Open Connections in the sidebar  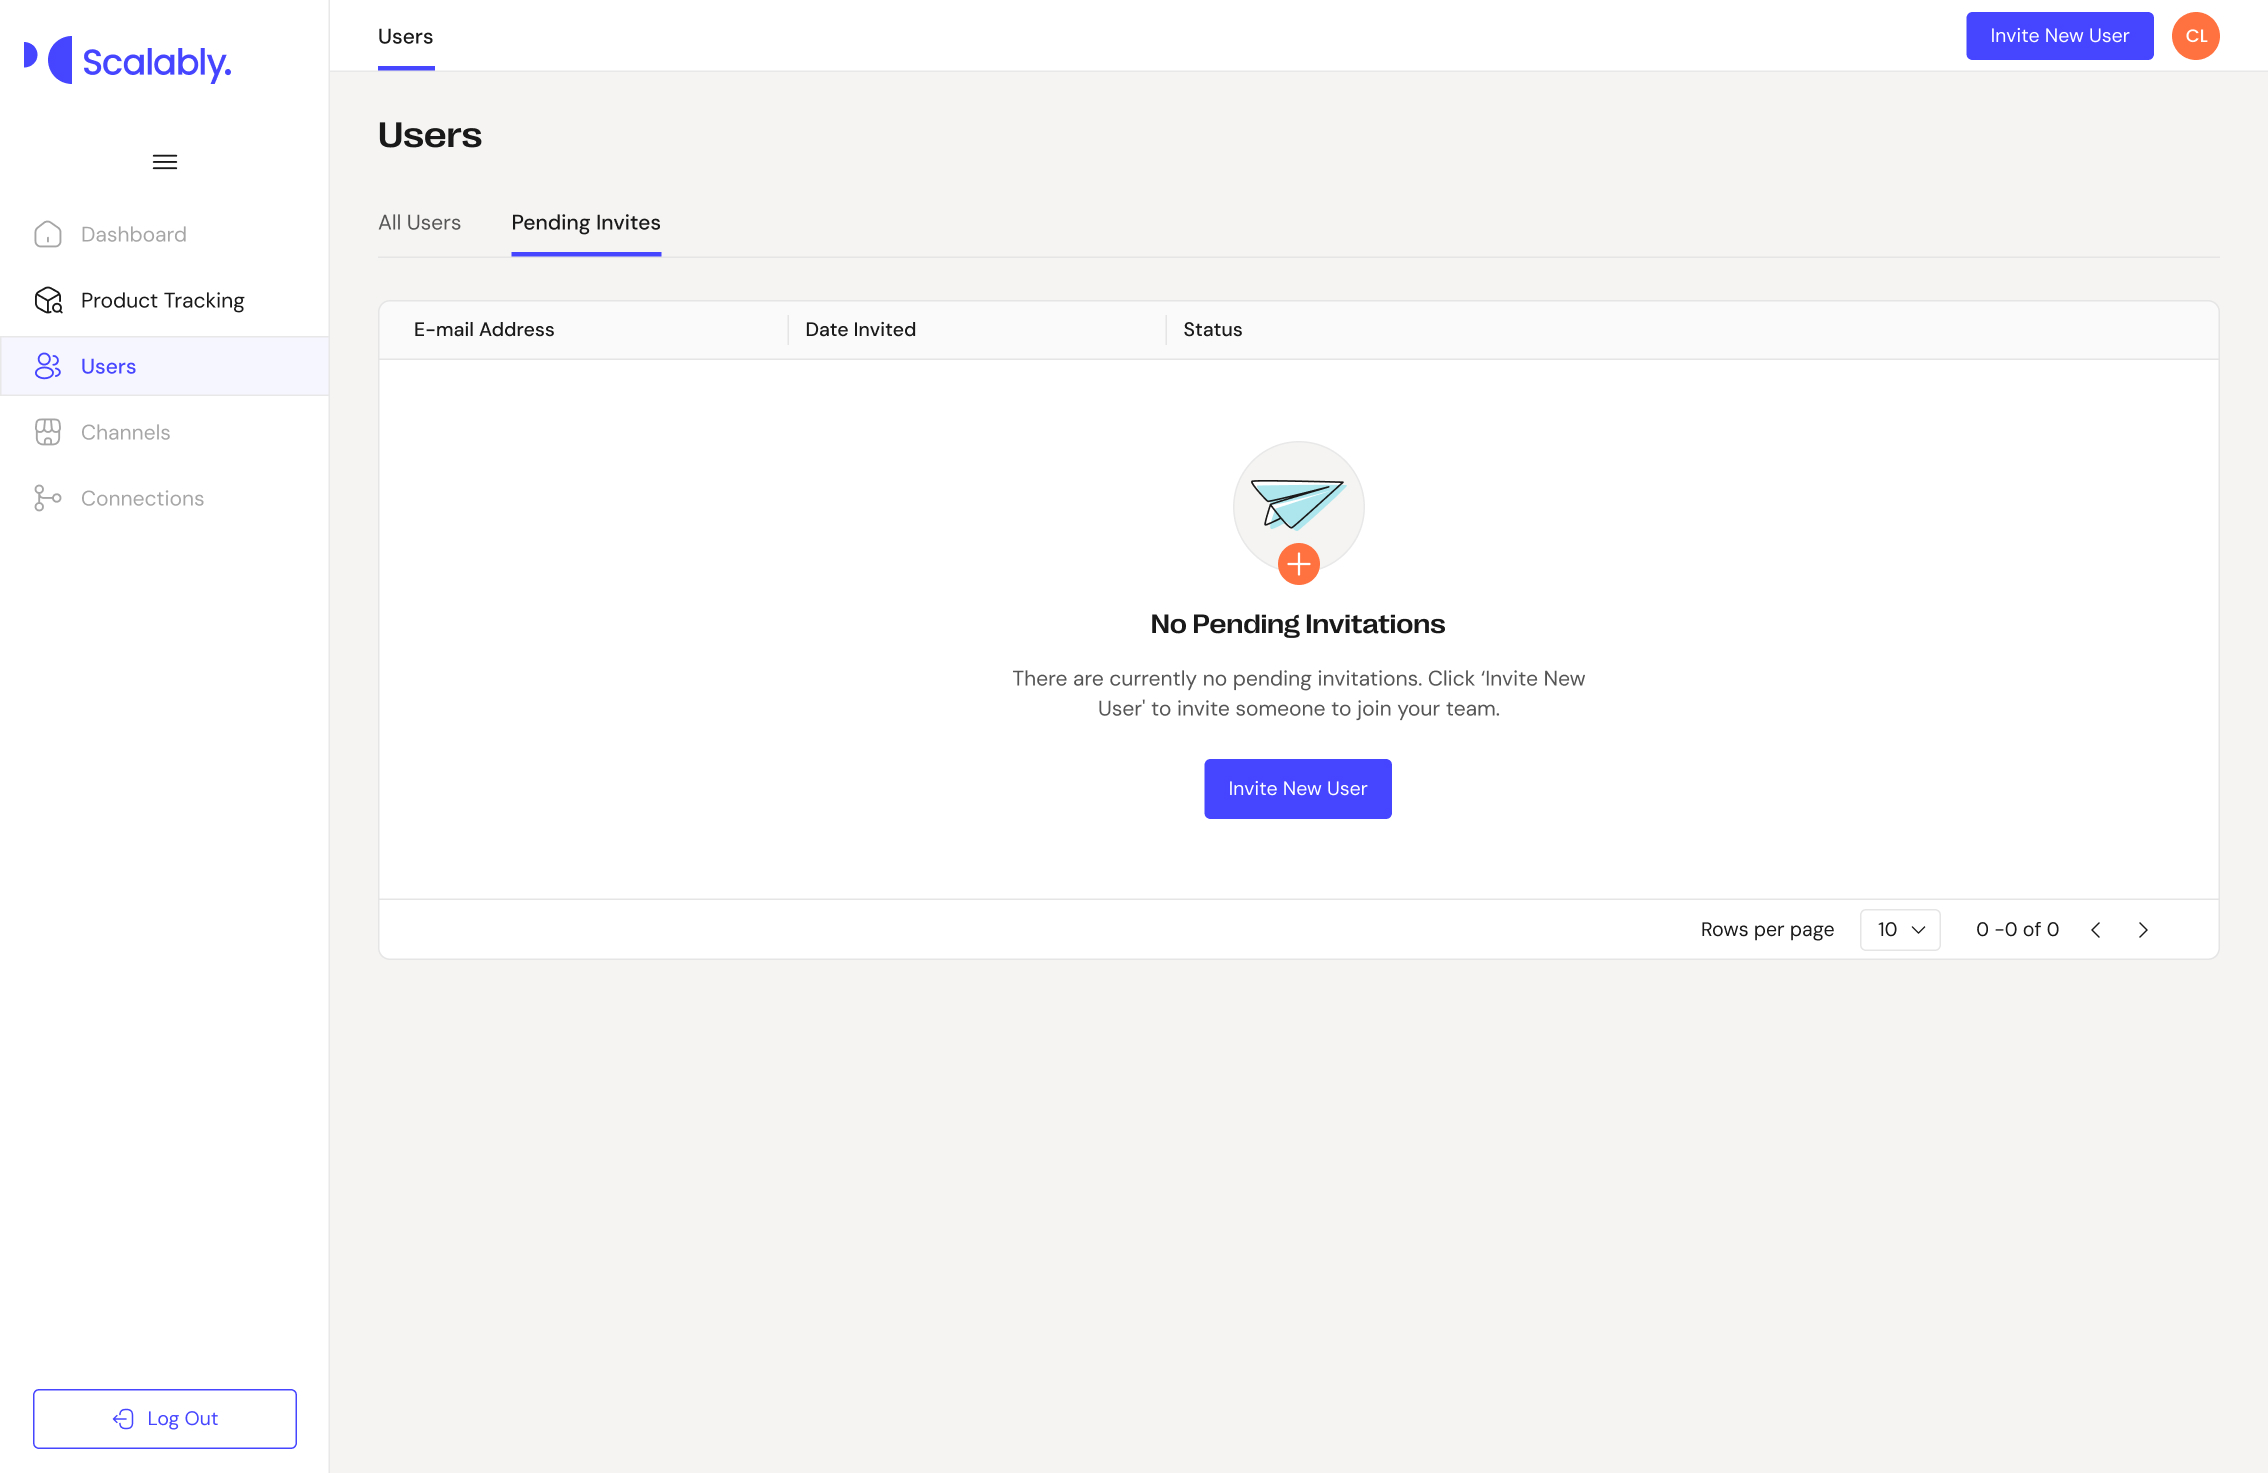tap(142, 498)
